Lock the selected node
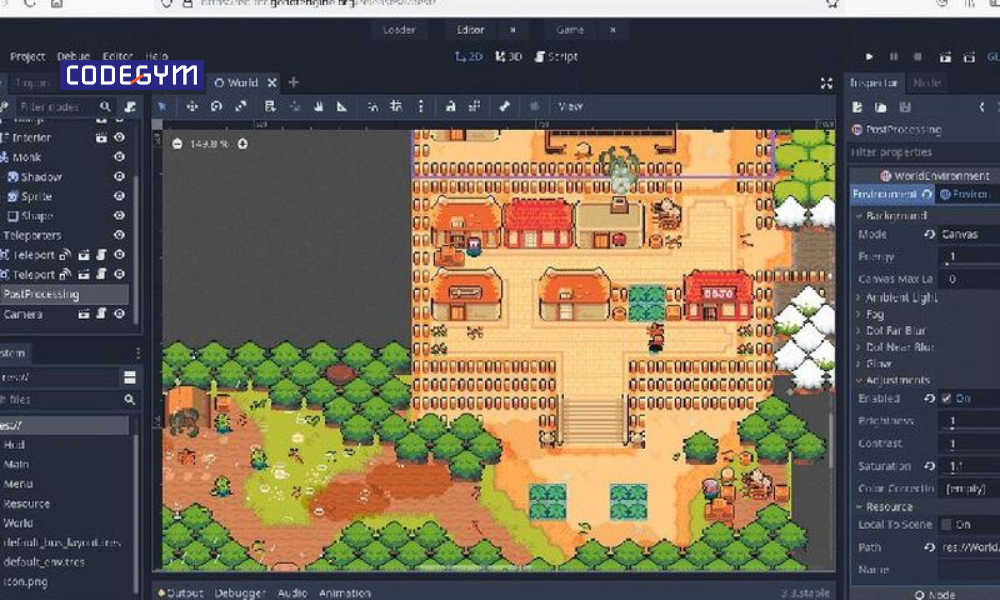1000x600 pixels. coord(449,105)
